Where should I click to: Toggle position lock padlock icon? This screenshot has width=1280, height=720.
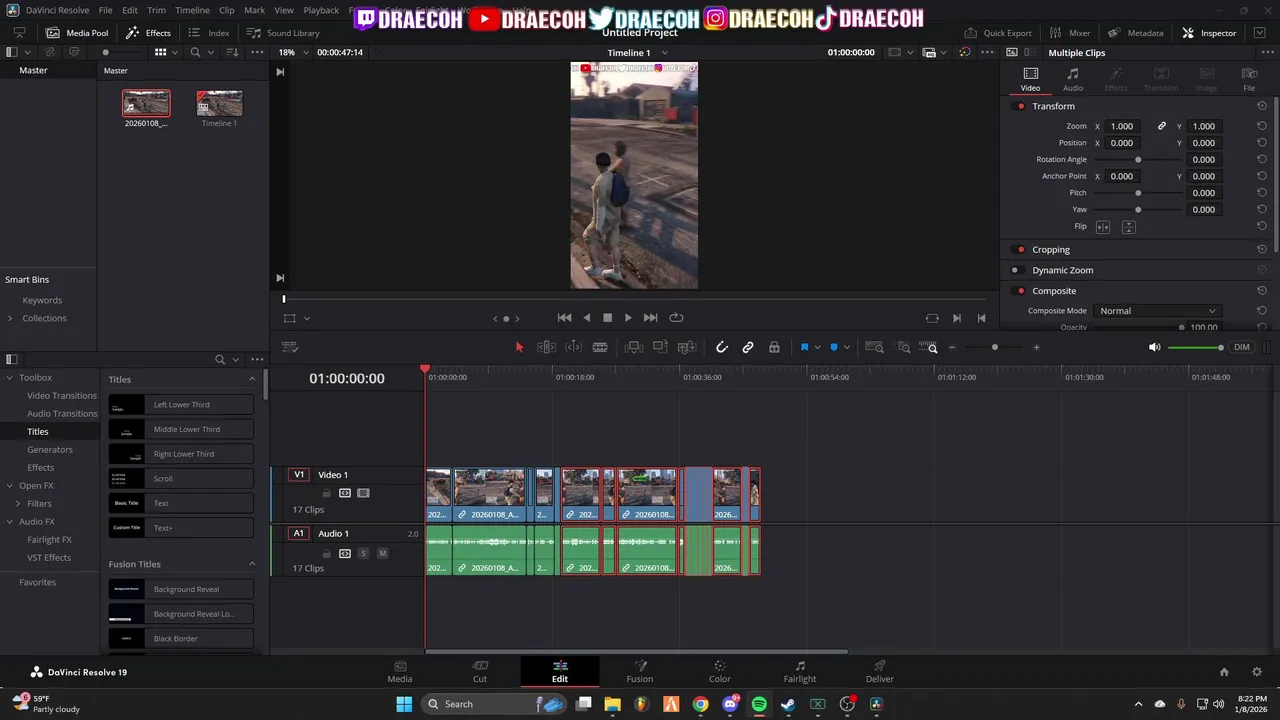click(774, 347)
